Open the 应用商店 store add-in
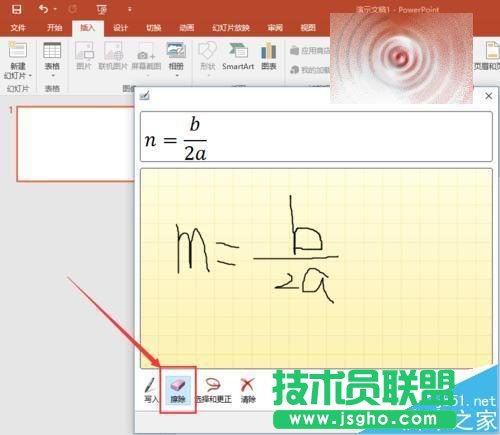 (x=310, y=51)
